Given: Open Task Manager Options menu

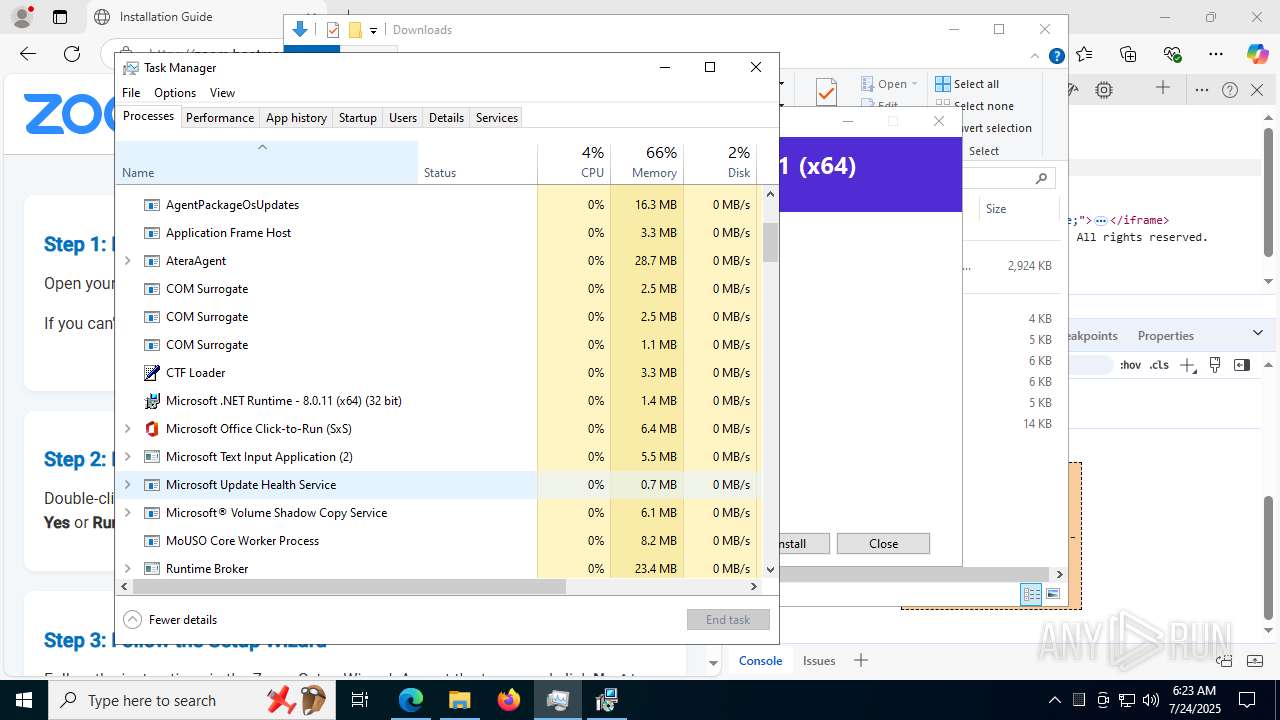Looking at the screenshot, I should pyautogui.click(x=175, y=93).
